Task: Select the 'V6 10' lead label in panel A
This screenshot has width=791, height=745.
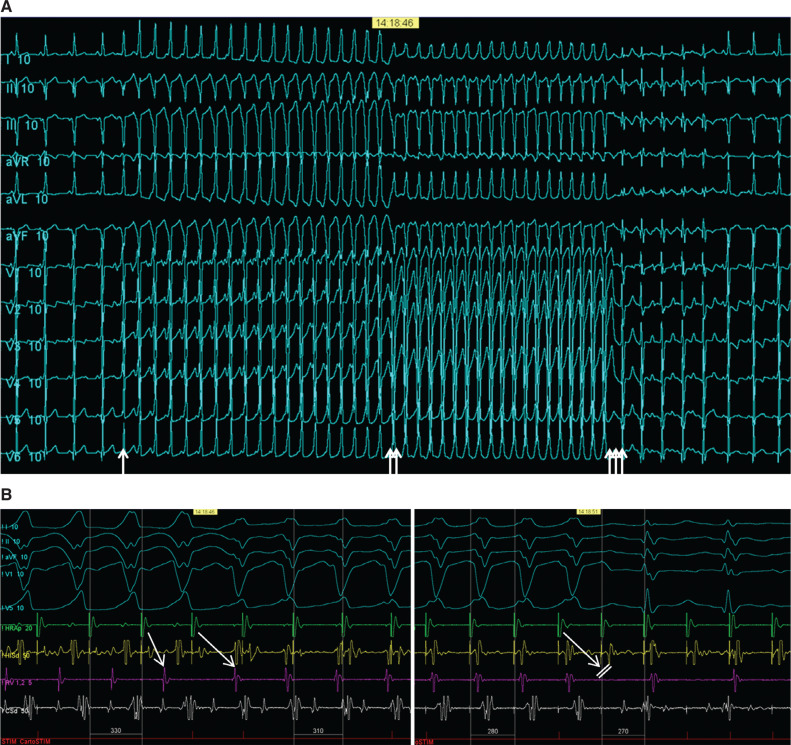Action: point(24,457)
